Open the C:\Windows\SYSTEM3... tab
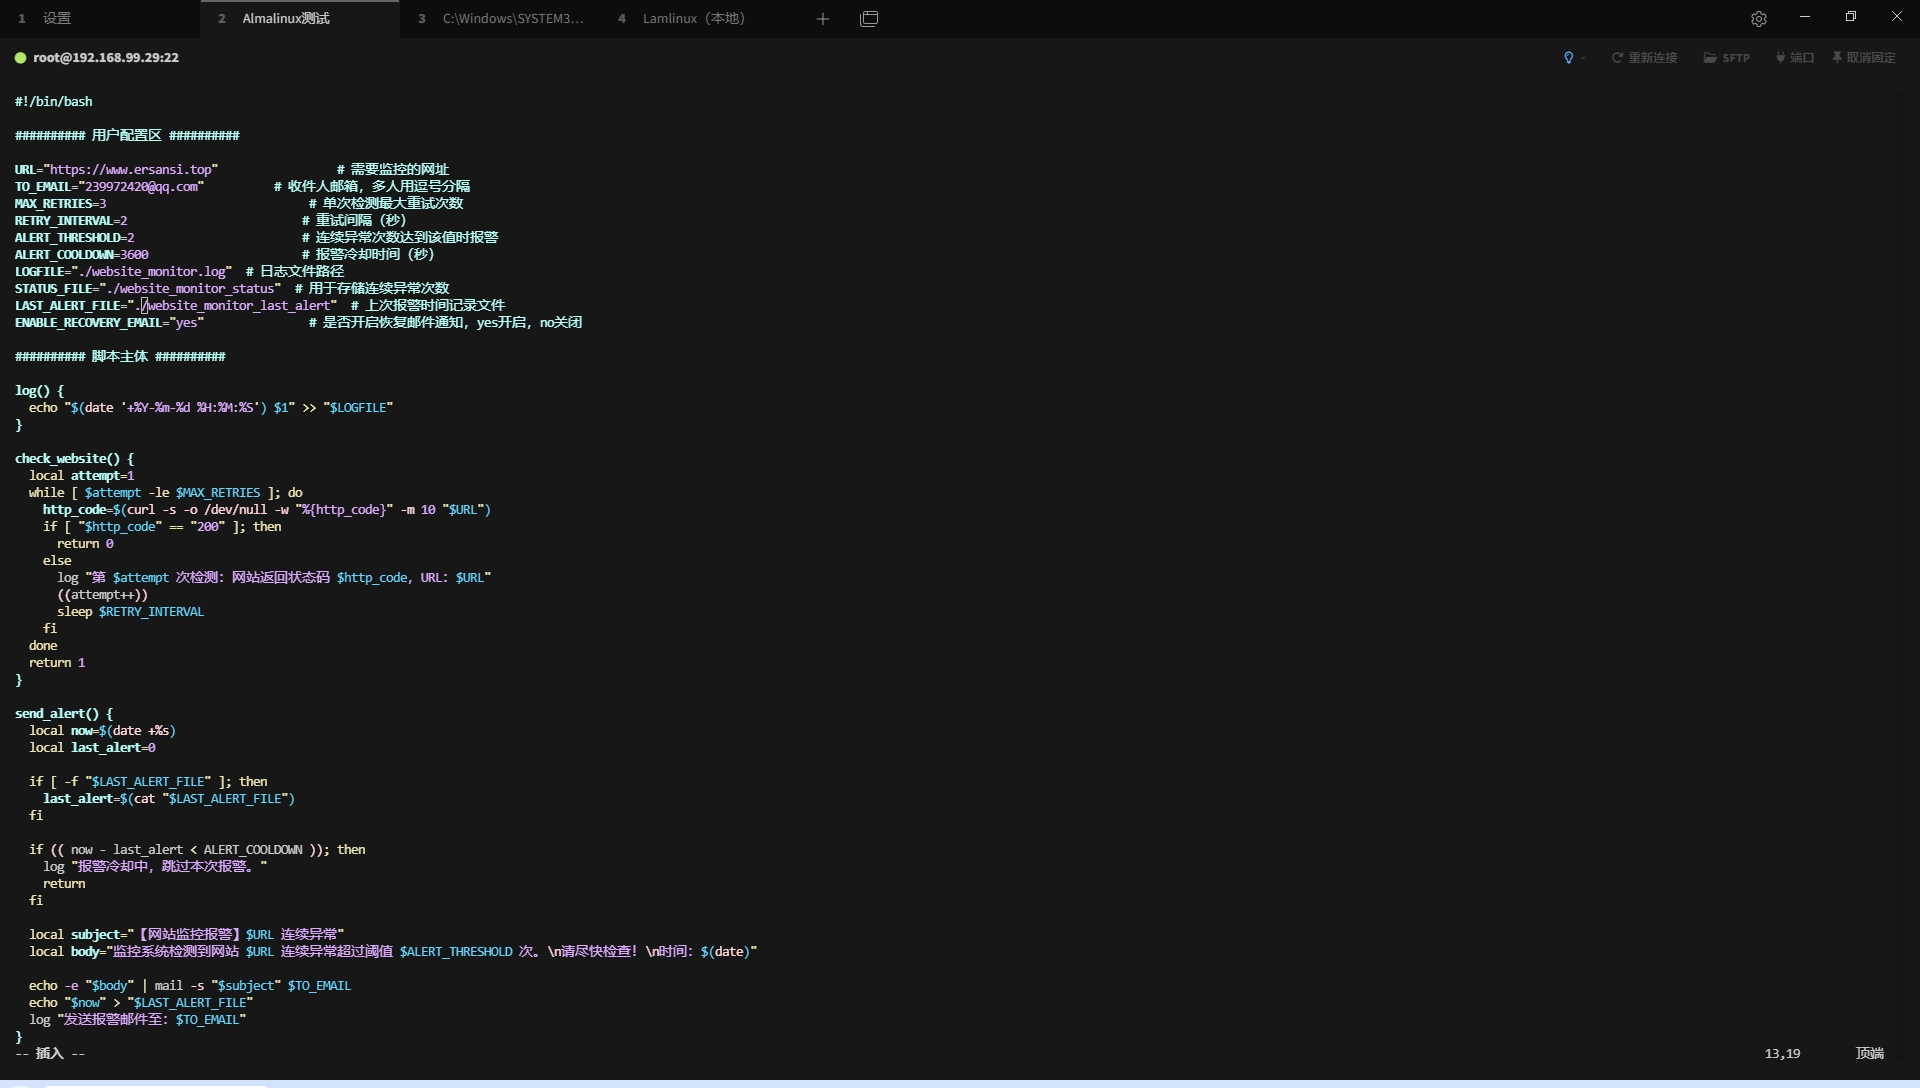Viewport: 1920px width, 1088px height. [500, 18]
